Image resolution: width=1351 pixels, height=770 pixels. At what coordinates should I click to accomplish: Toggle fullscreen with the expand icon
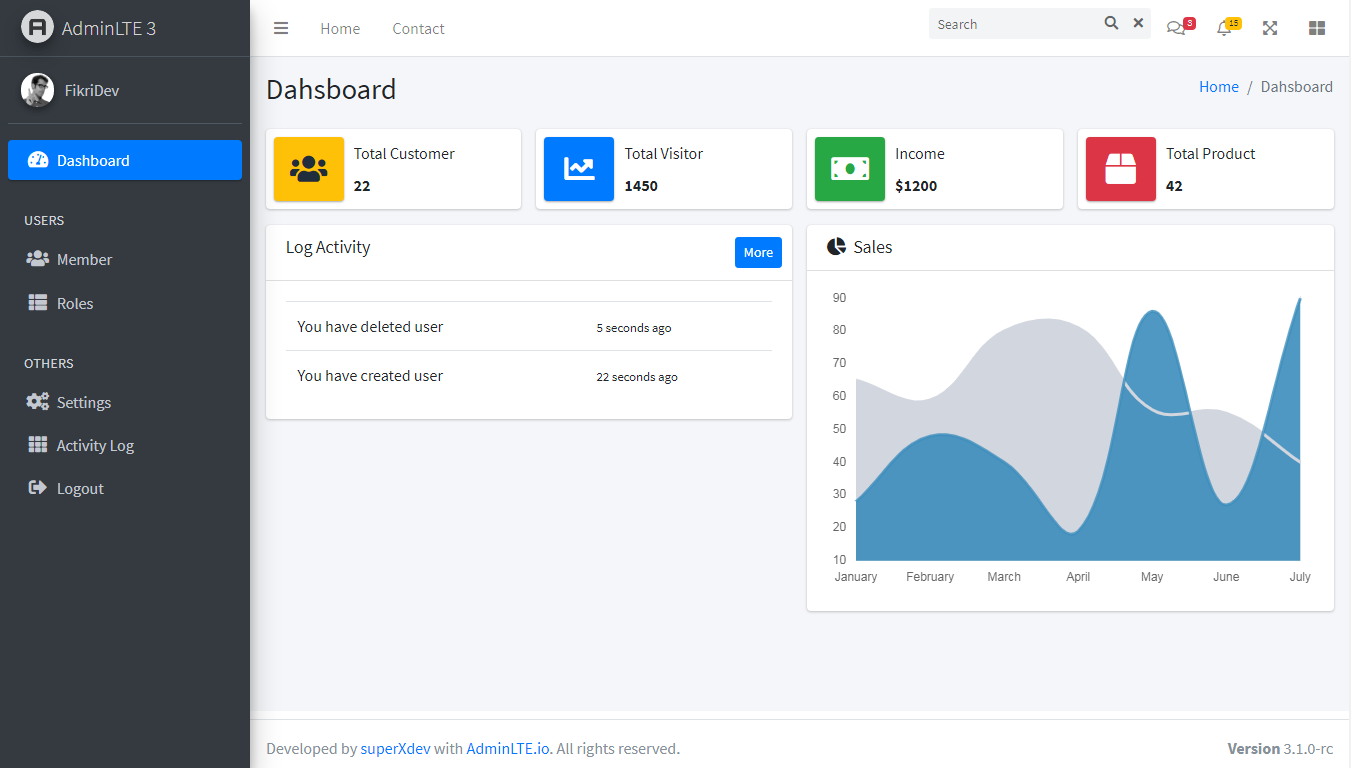[x=1270, y=28]
